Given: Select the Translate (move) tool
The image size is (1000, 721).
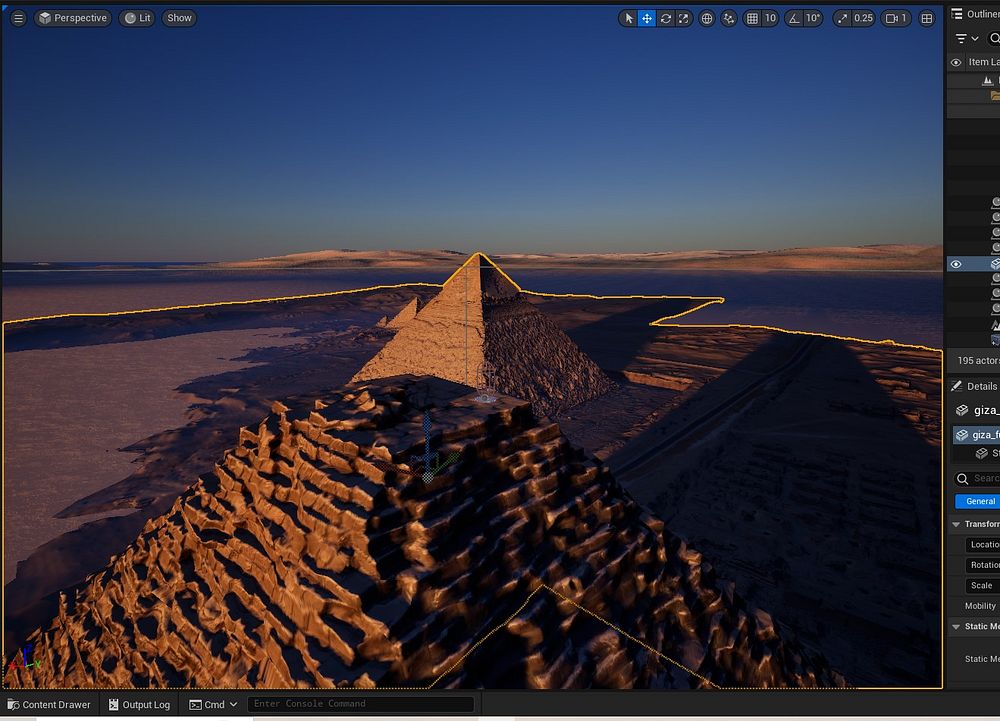Looking at the screenshot, I should 647,18.
